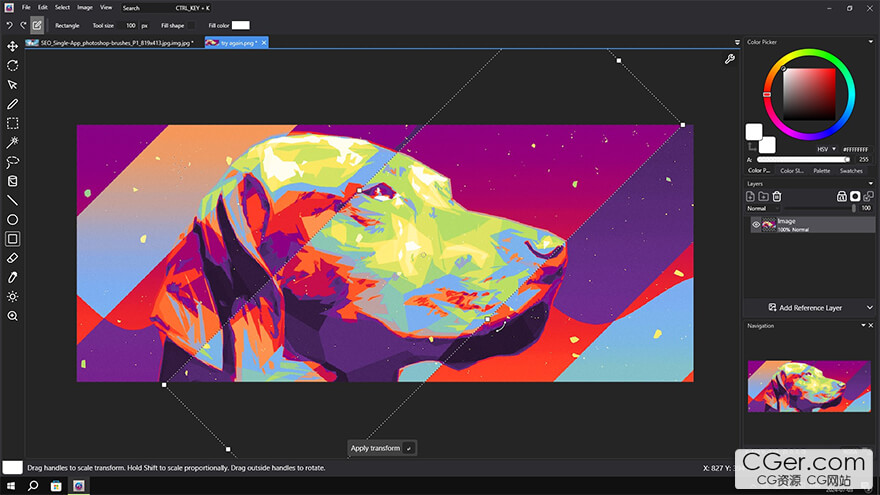Click the Undo arrow in the toolbar
Screen dimensions: 880x495
coord(9,25)
